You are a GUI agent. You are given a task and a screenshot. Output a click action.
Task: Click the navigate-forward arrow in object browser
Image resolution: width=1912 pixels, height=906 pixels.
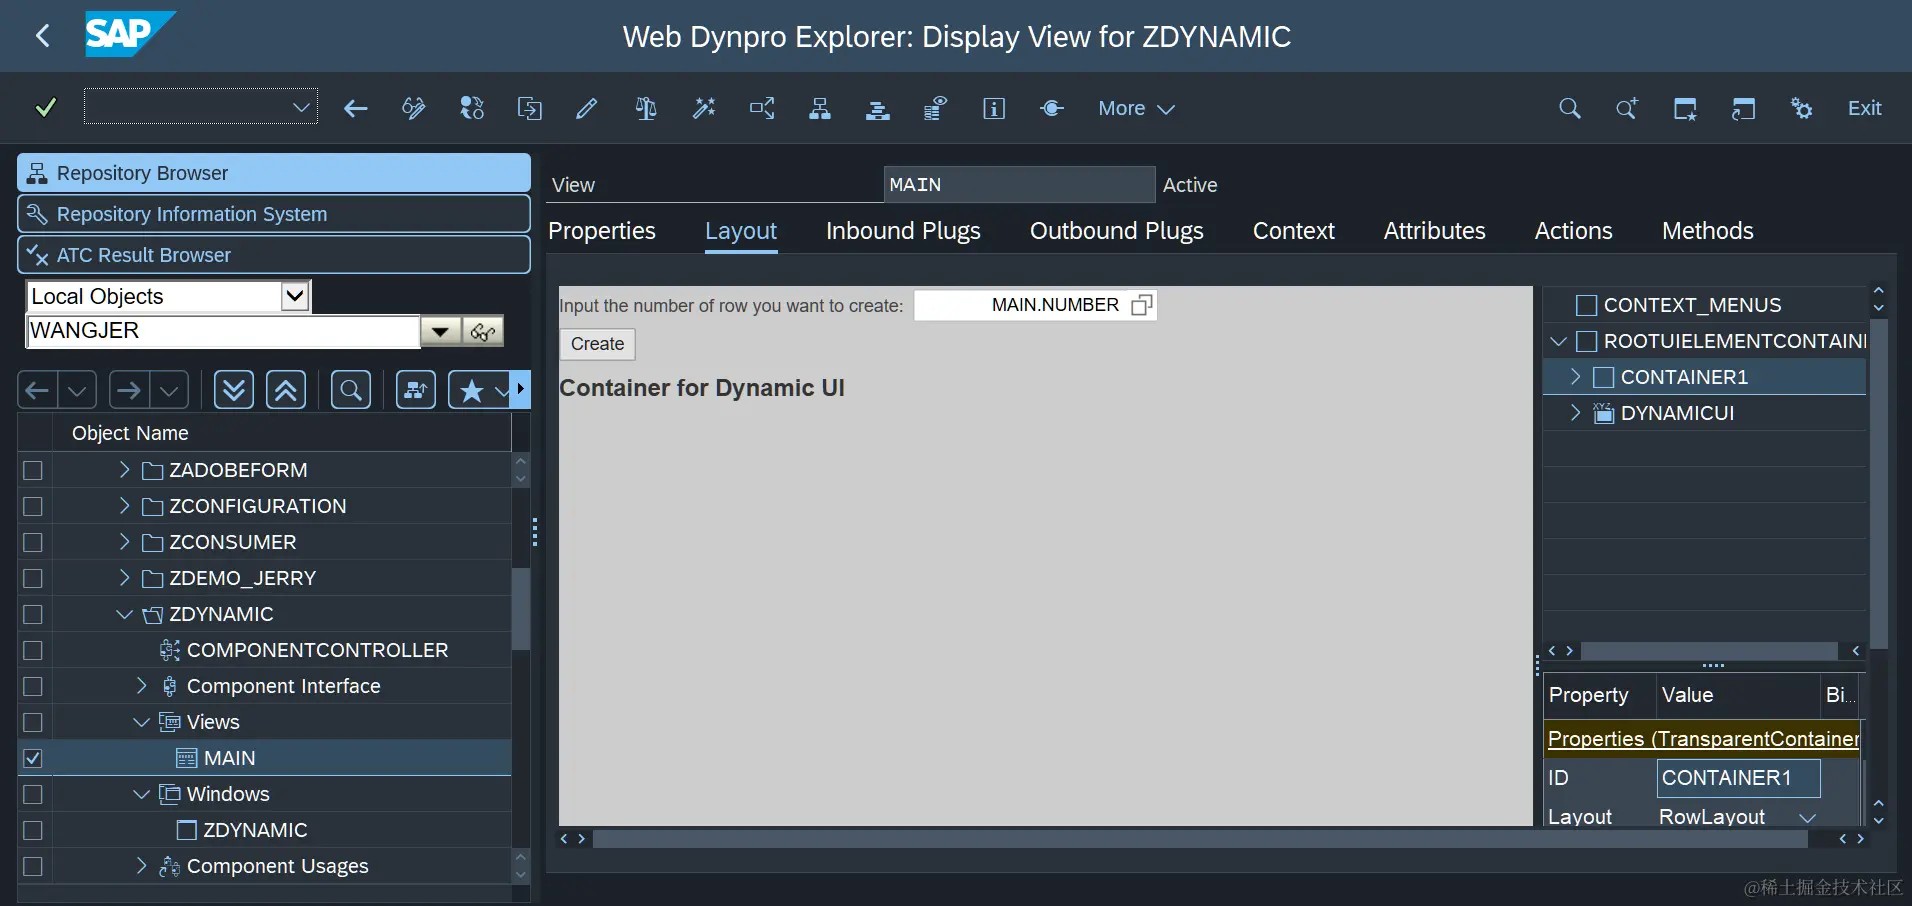pos(128,390)
